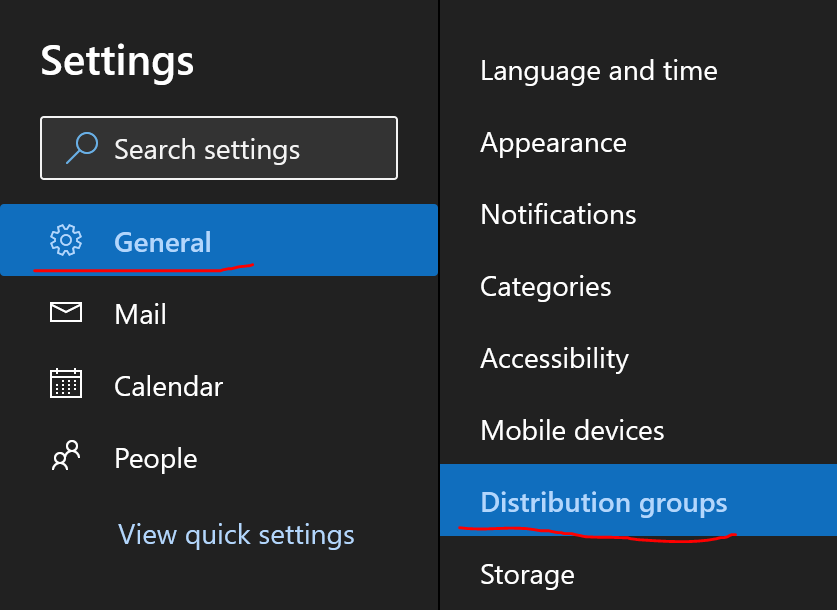The image size is (837, 610).
Task: Click the Settings panel heading
Action: [x=117, y=61]
